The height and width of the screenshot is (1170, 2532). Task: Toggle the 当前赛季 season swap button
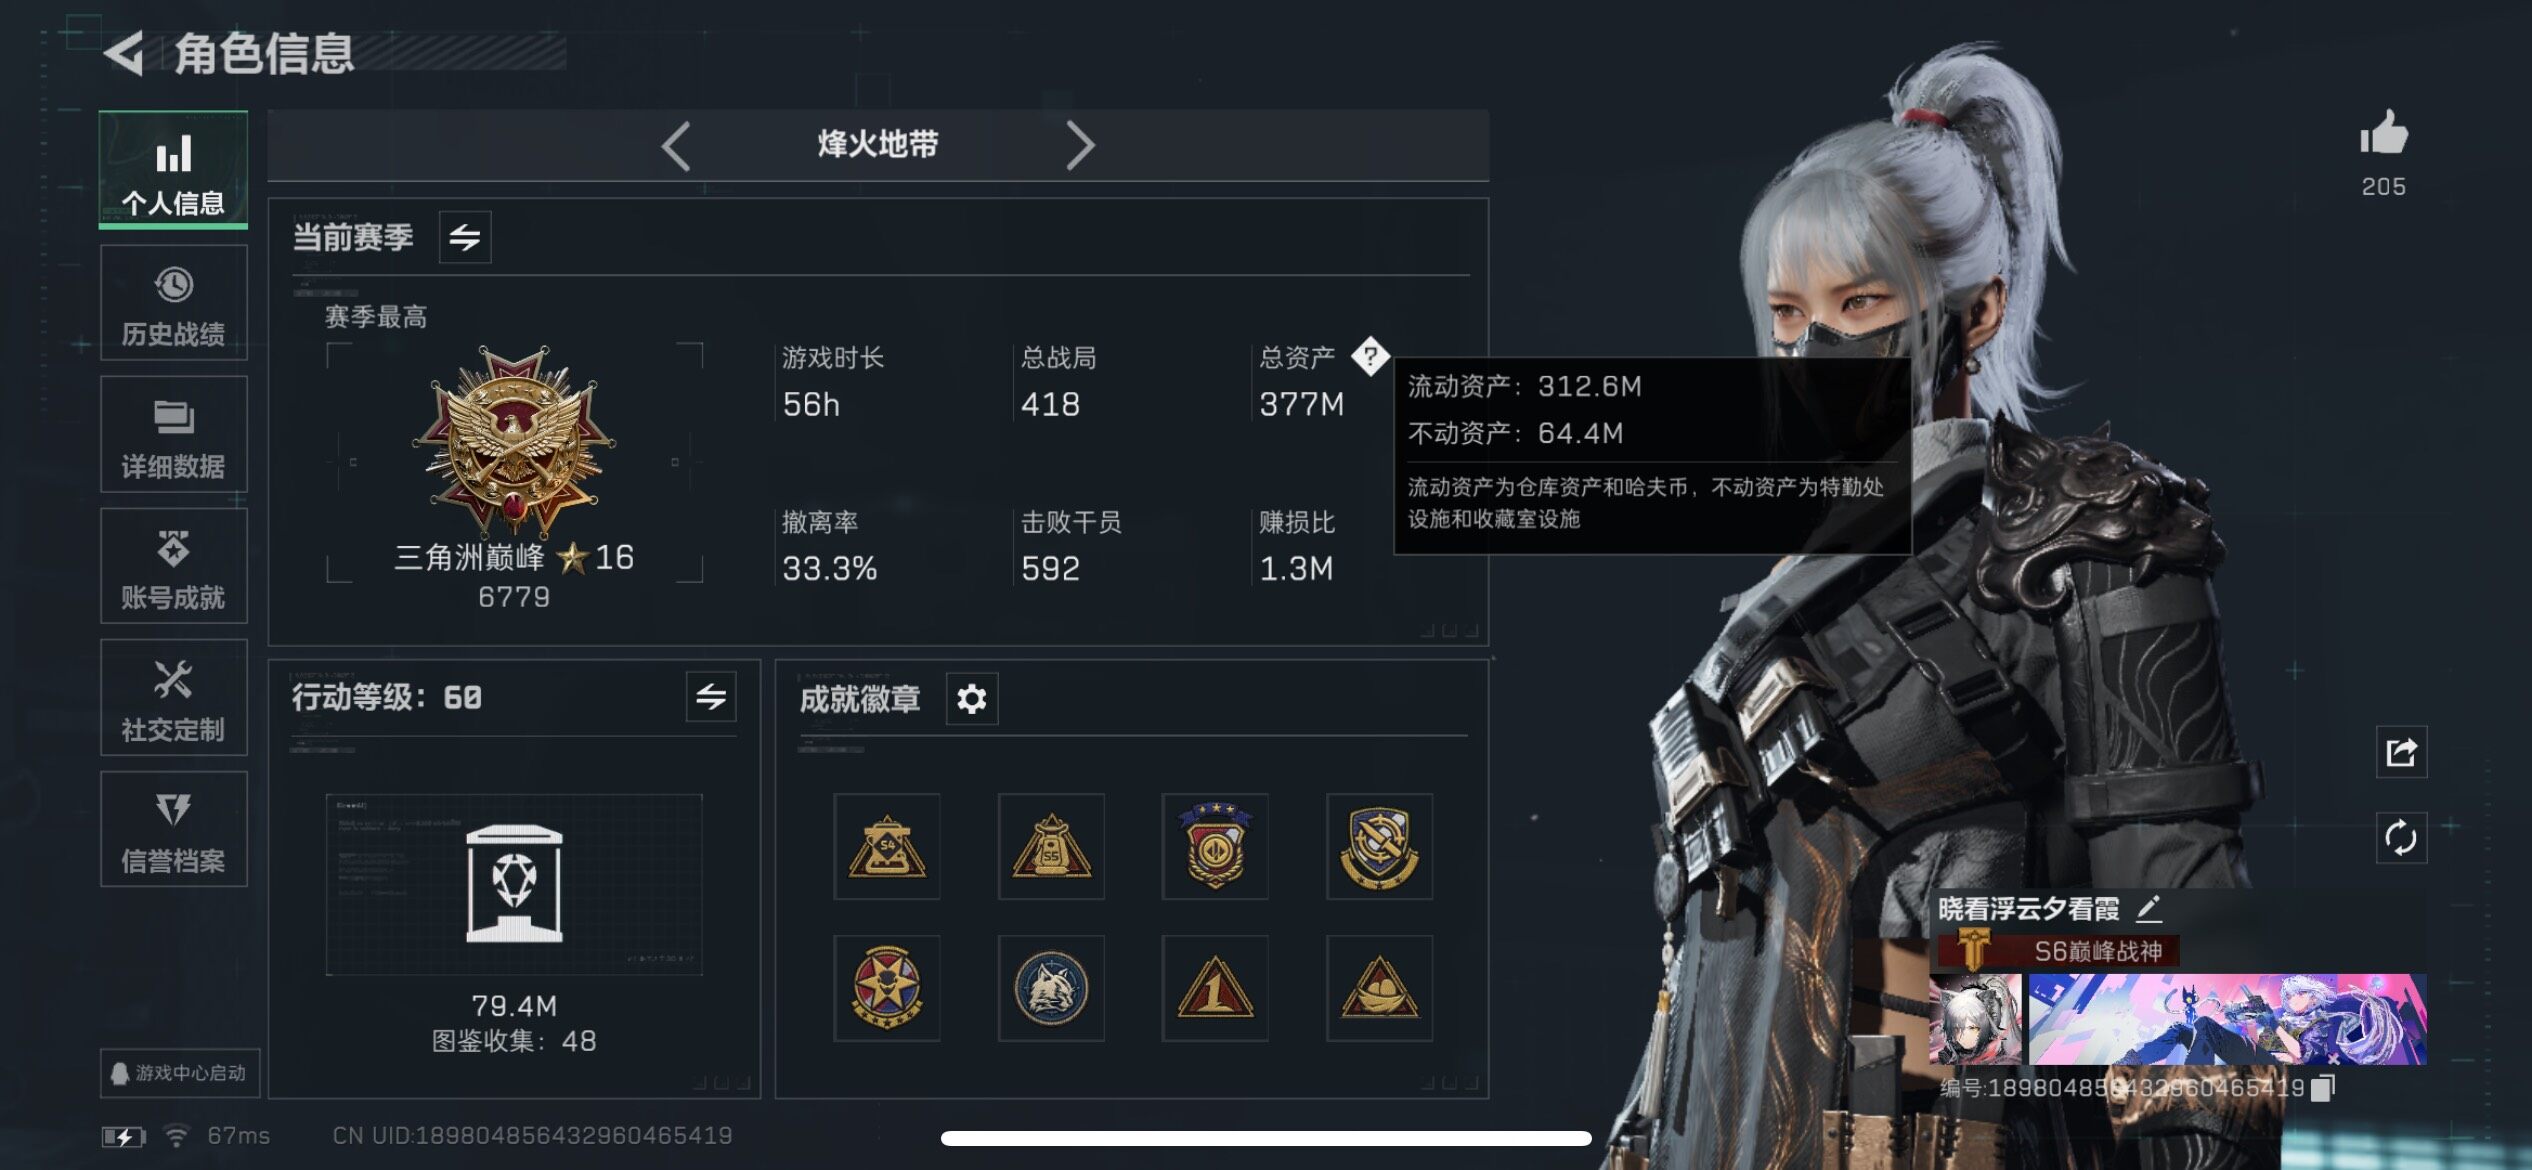click(465, 237)
